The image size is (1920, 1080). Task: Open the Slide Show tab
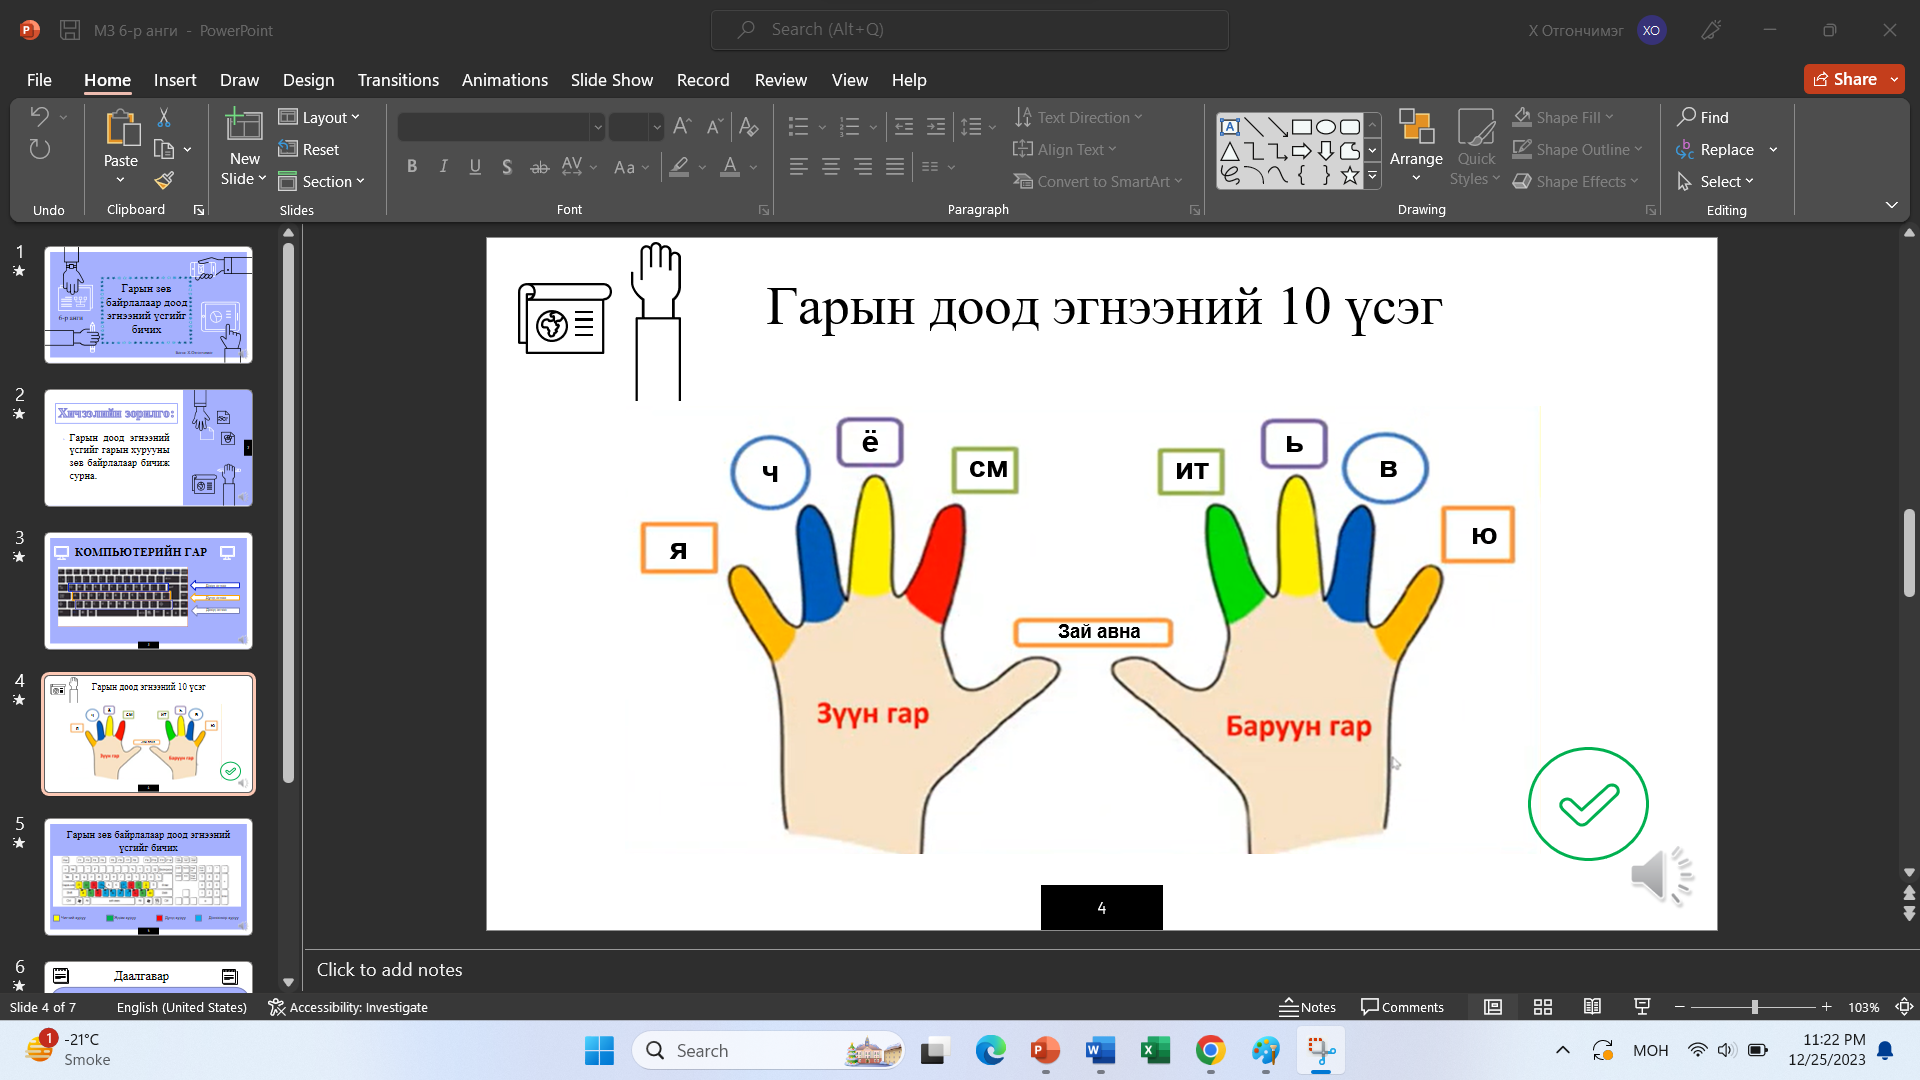pos(611,80)
